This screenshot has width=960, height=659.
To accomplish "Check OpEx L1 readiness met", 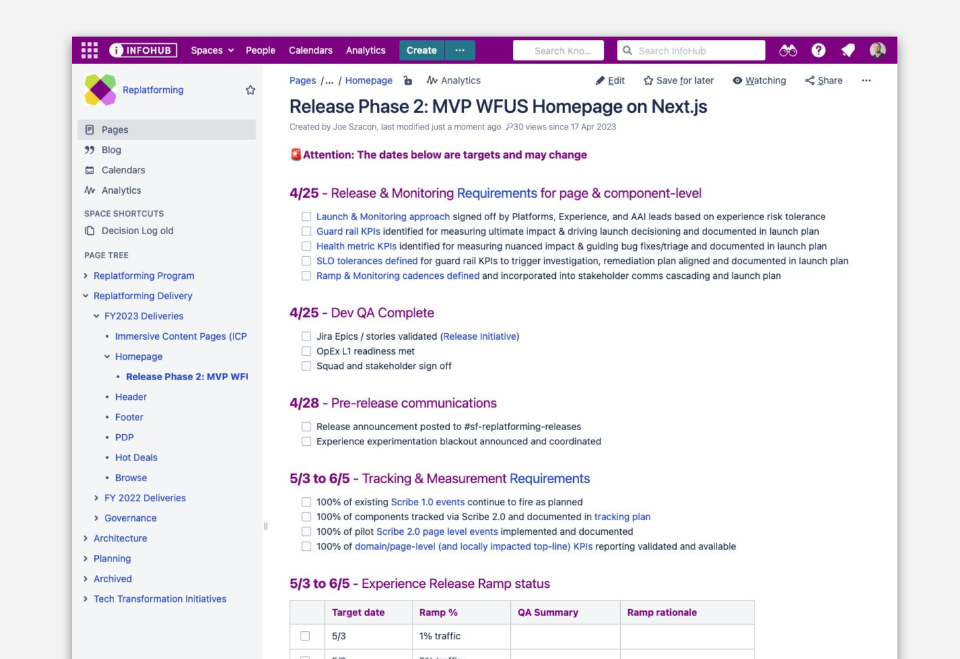I will tap(306, 351).
